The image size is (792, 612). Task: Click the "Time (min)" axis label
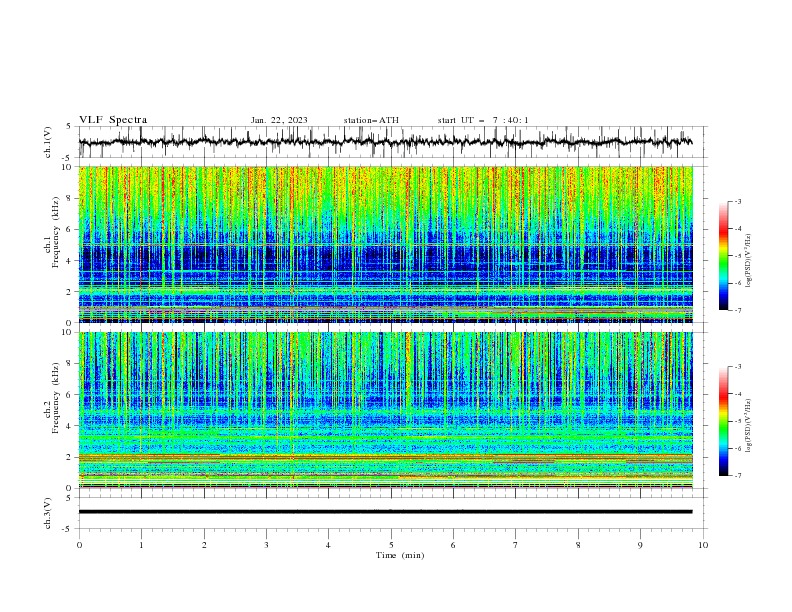[400, 555]
